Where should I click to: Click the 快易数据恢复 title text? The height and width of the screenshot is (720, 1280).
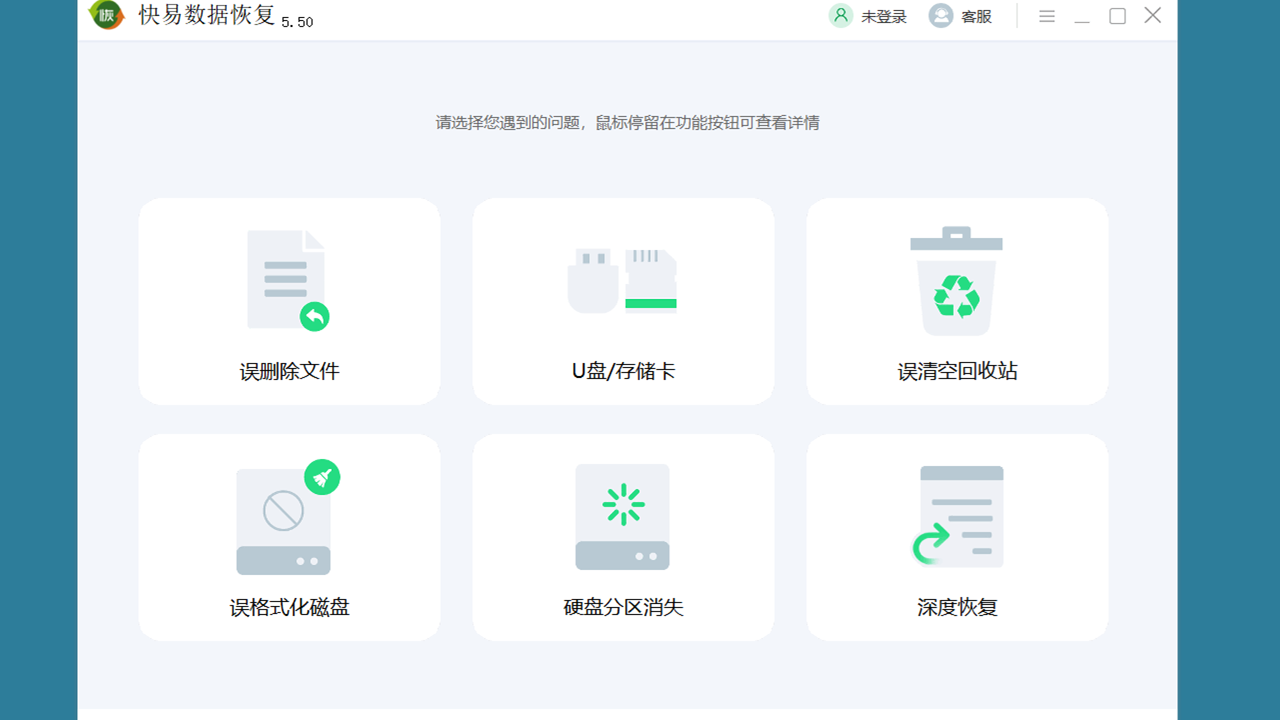pyautogui.click(x=206, y=15)
